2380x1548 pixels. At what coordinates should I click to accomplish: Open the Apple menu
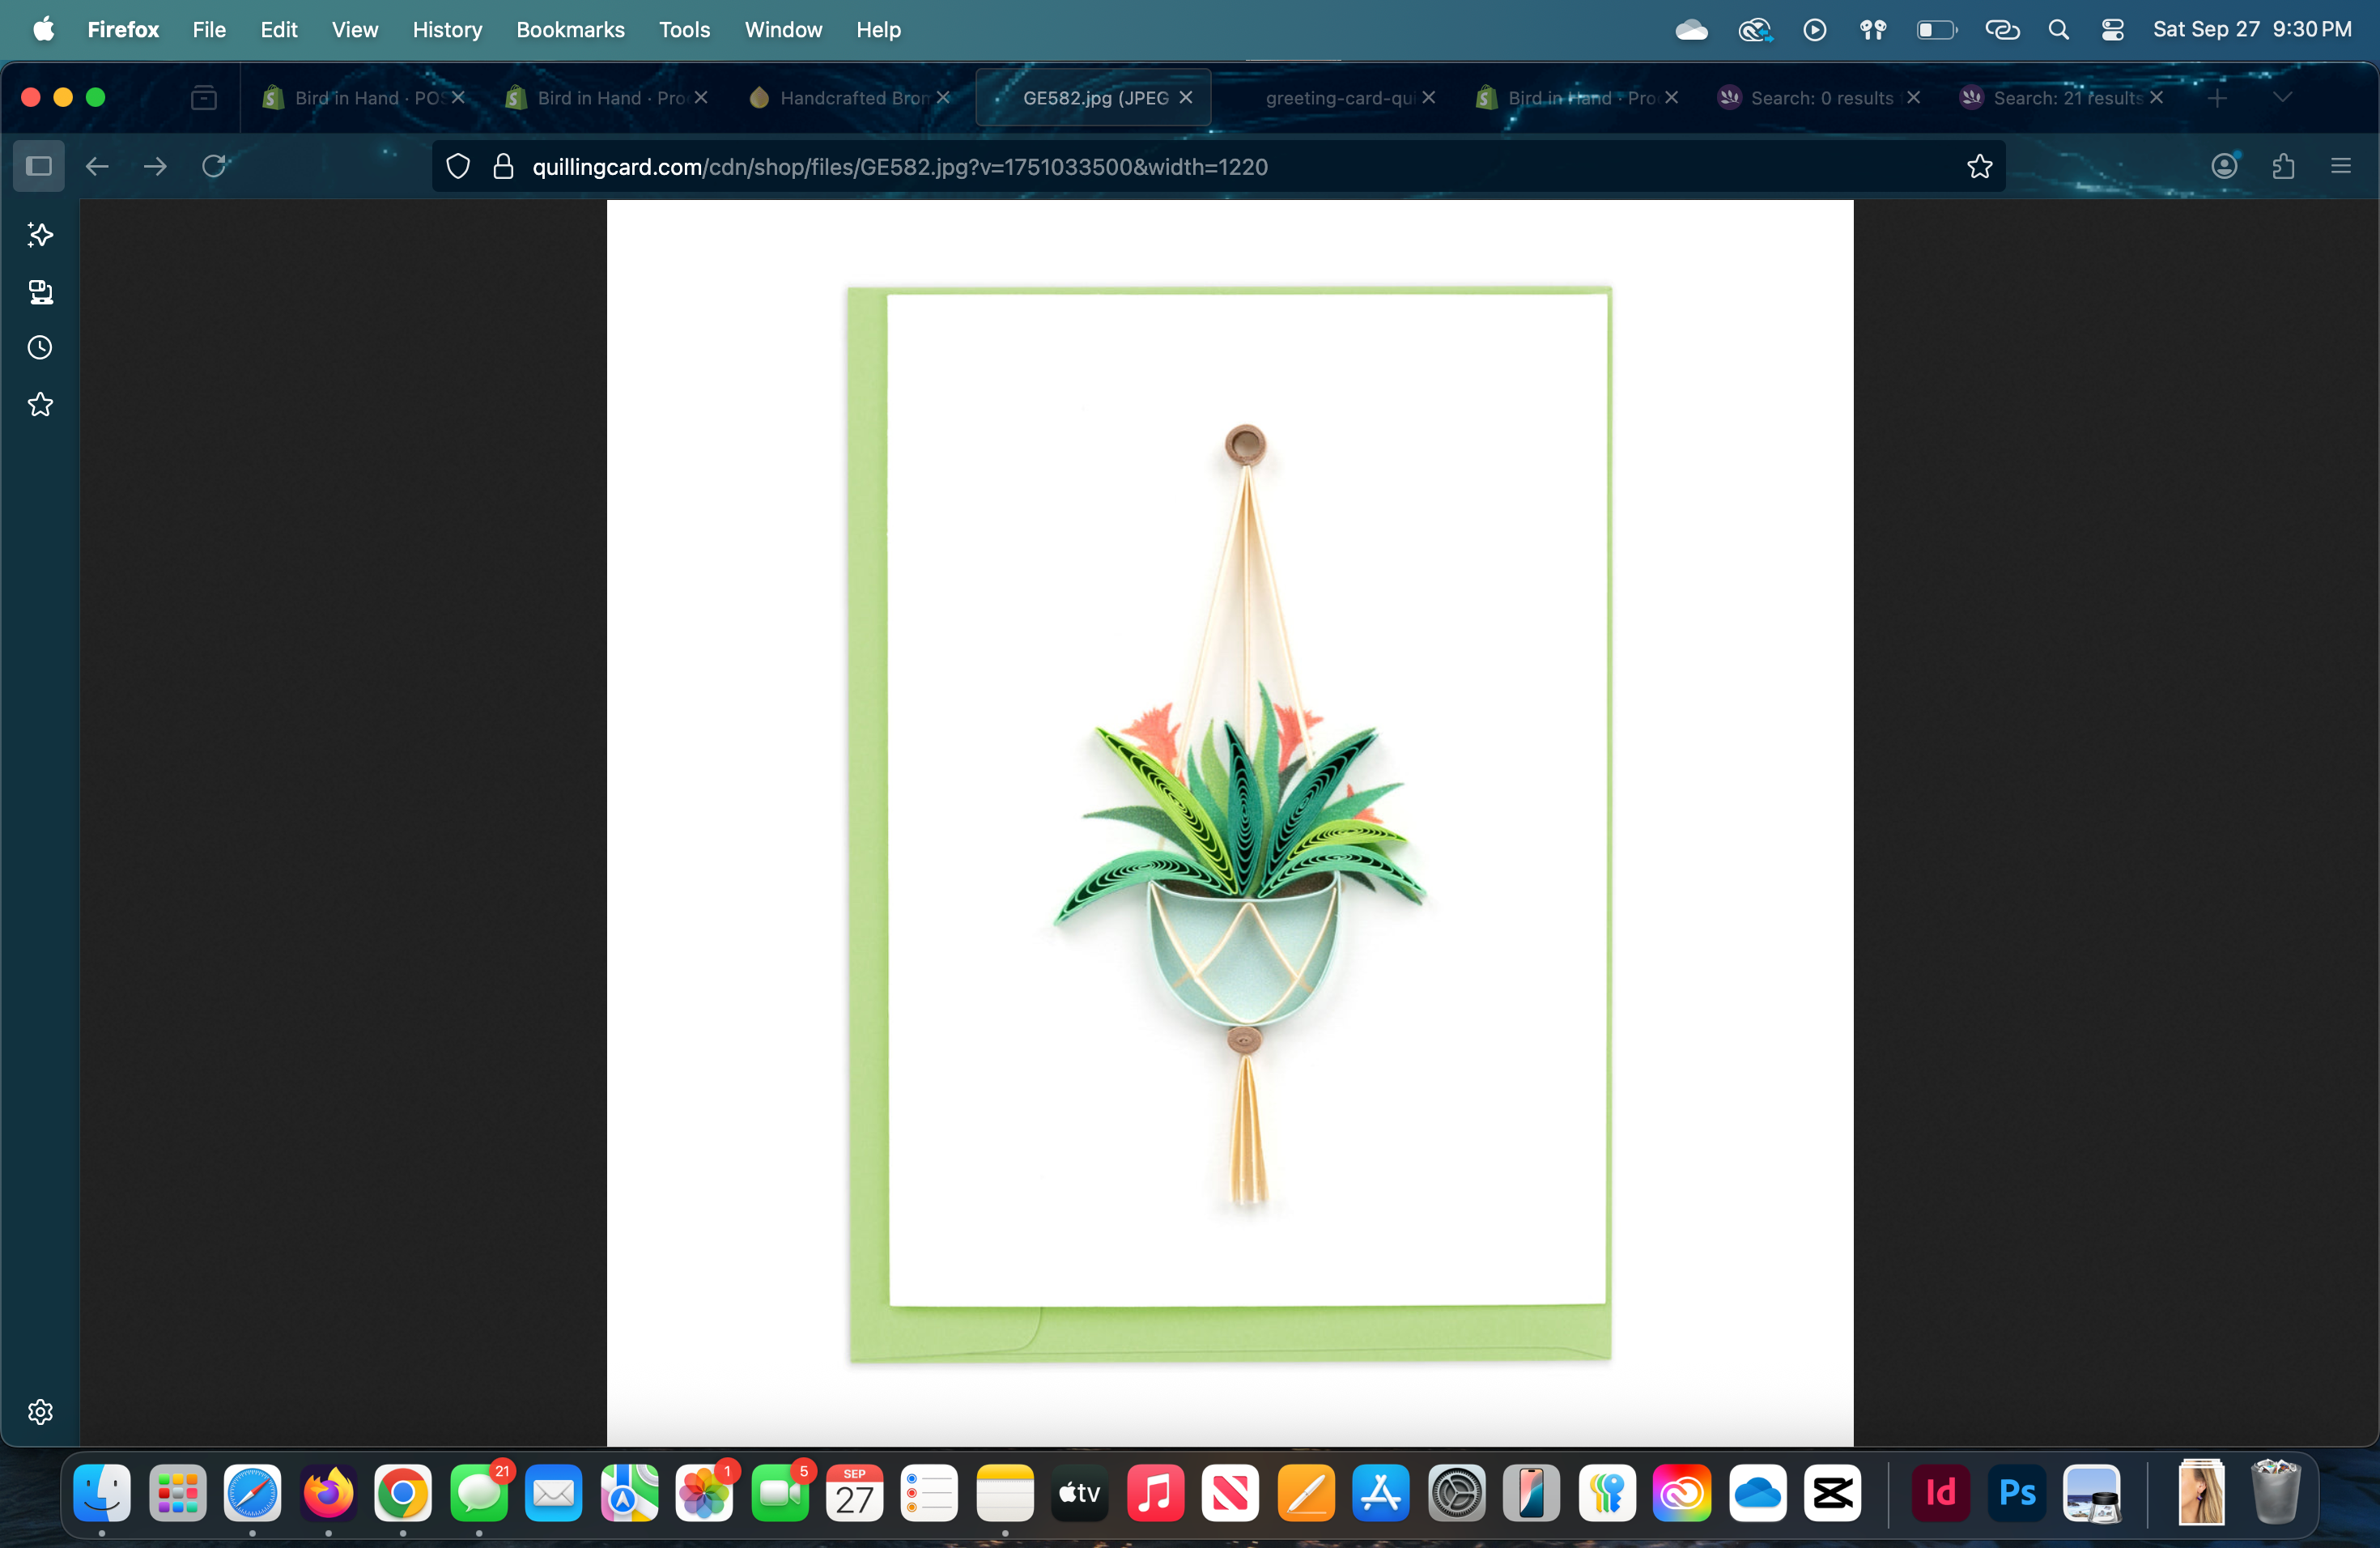tap(43, 29)
